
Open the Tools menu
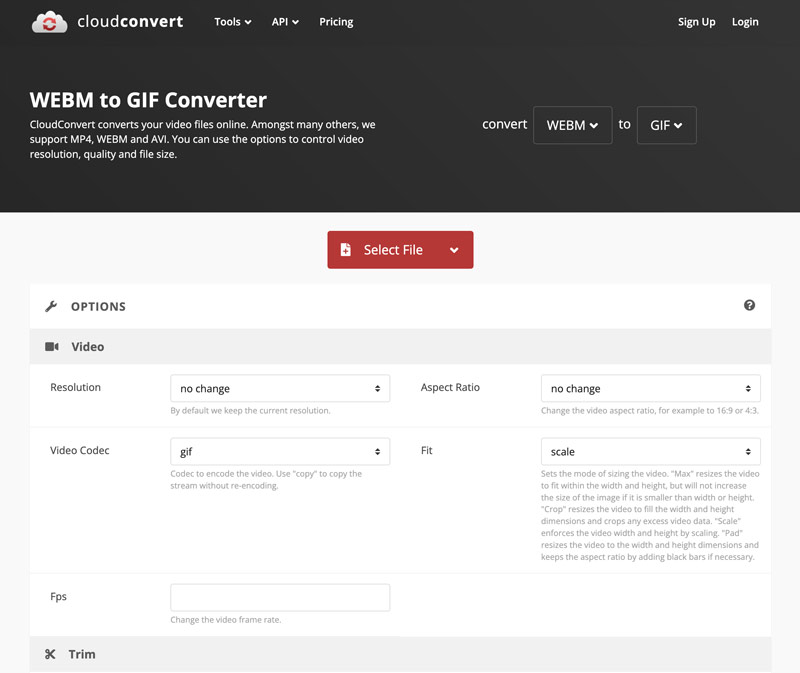click(233, 22)
